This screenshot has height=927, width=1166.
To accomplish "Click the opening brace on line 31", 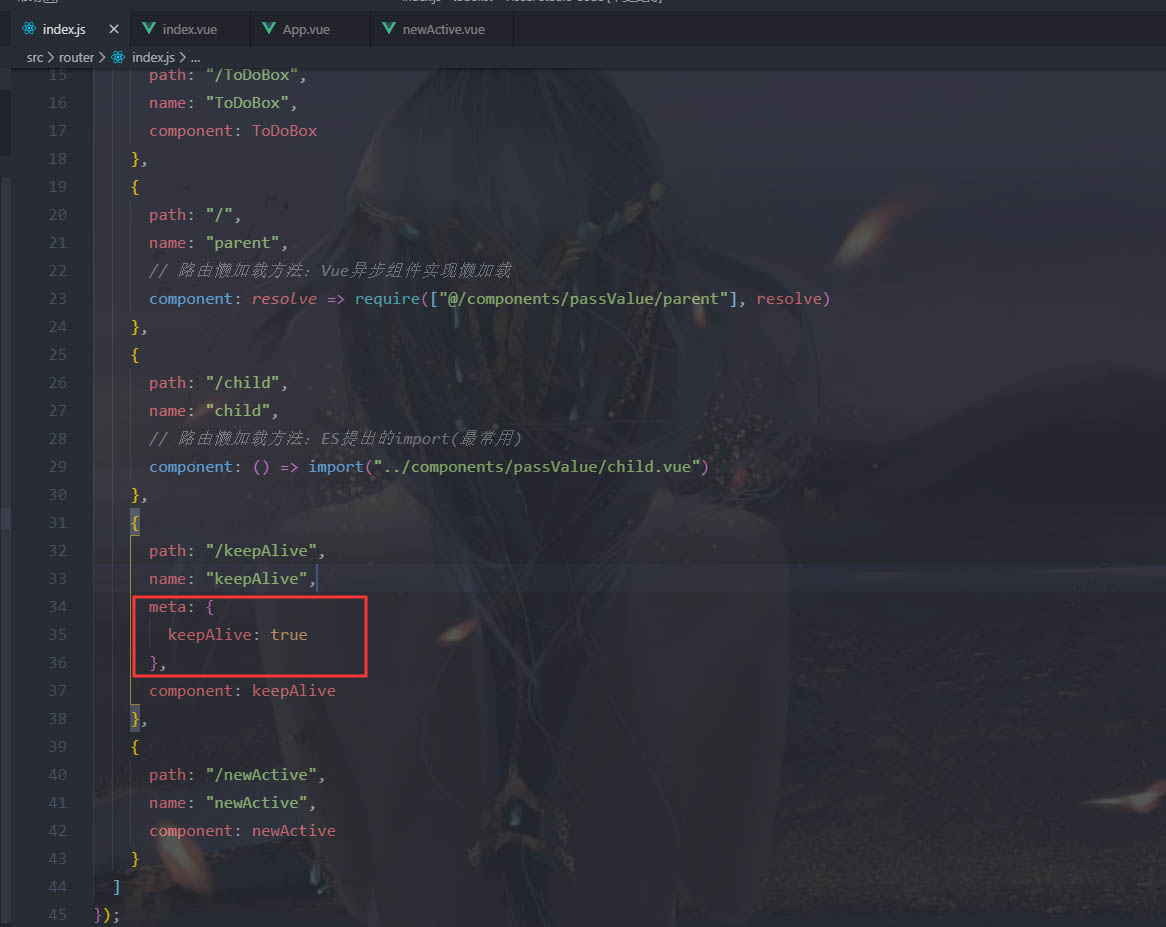I will pyautogui.click(x=135, y=523).
